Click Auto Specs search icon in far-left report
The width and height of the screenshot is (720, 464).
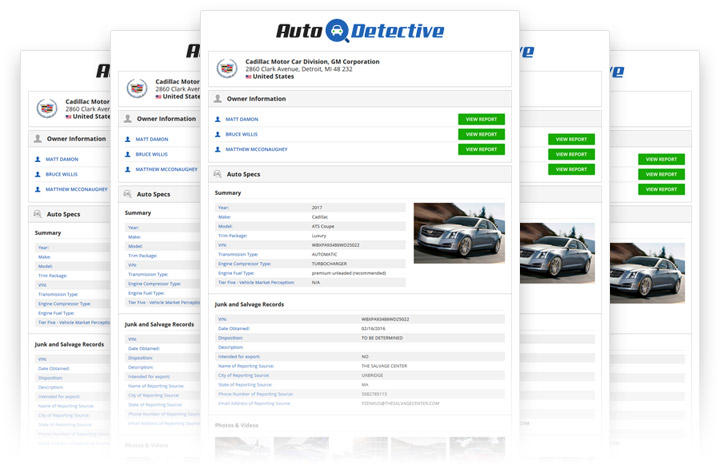[x=38, y=214]
